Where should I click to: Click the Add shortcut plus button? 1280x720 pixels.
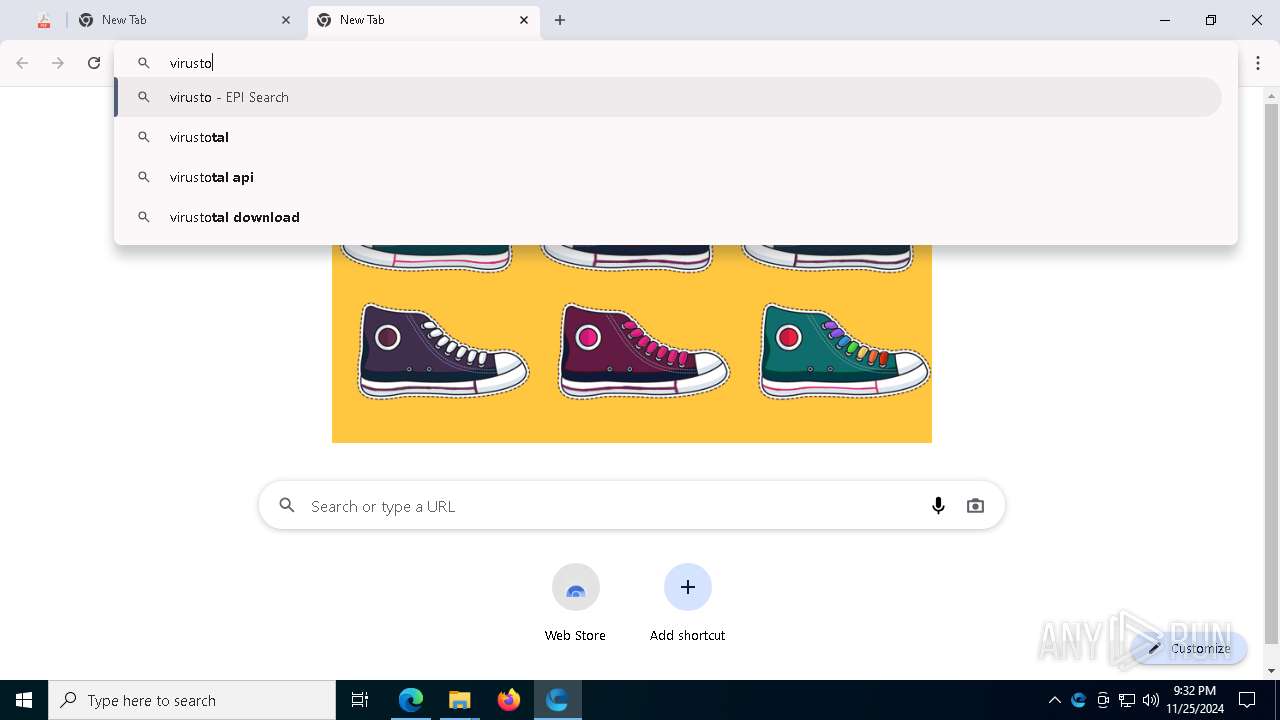688,587
